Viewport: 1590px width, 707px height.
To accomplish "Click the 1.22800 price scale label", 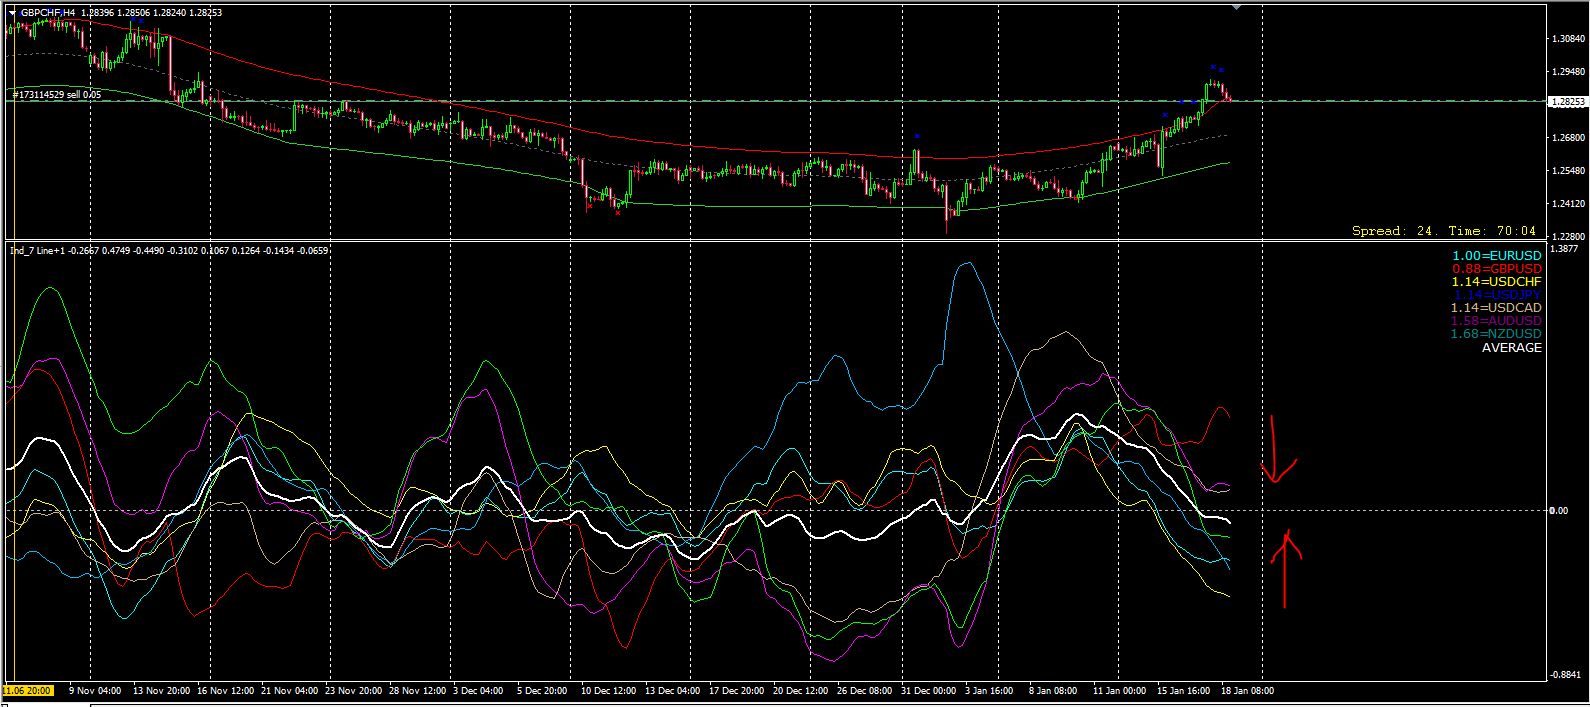I will 1568,236.
